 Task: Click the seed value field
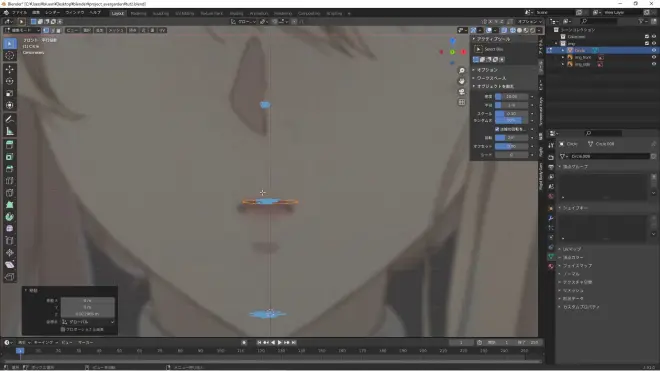[511, 155]
